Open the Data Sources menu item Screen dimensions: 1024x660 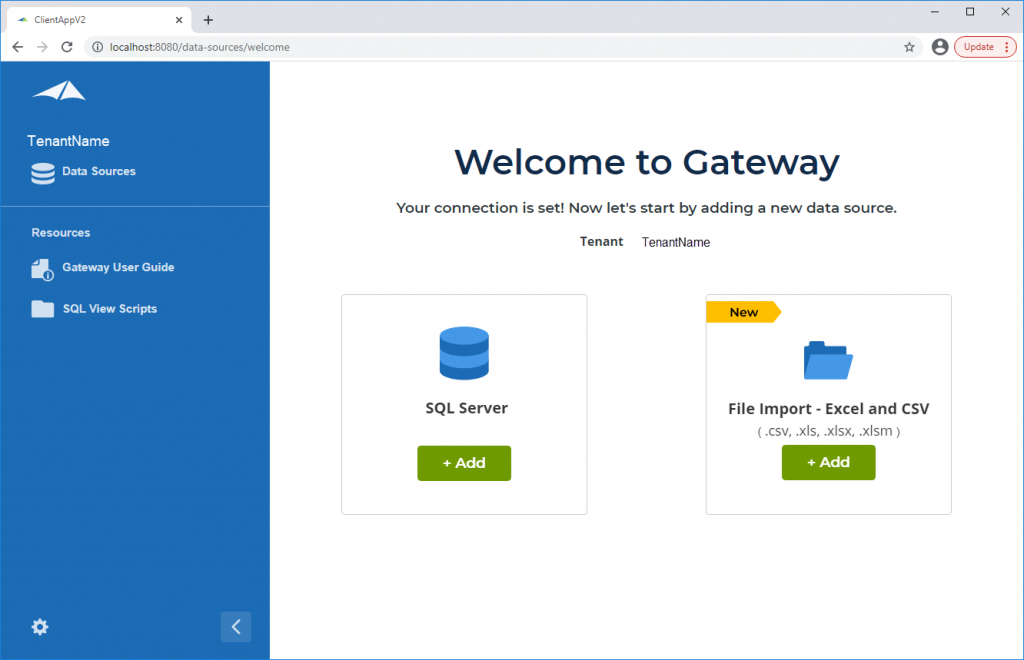click(x=99, y=172)
